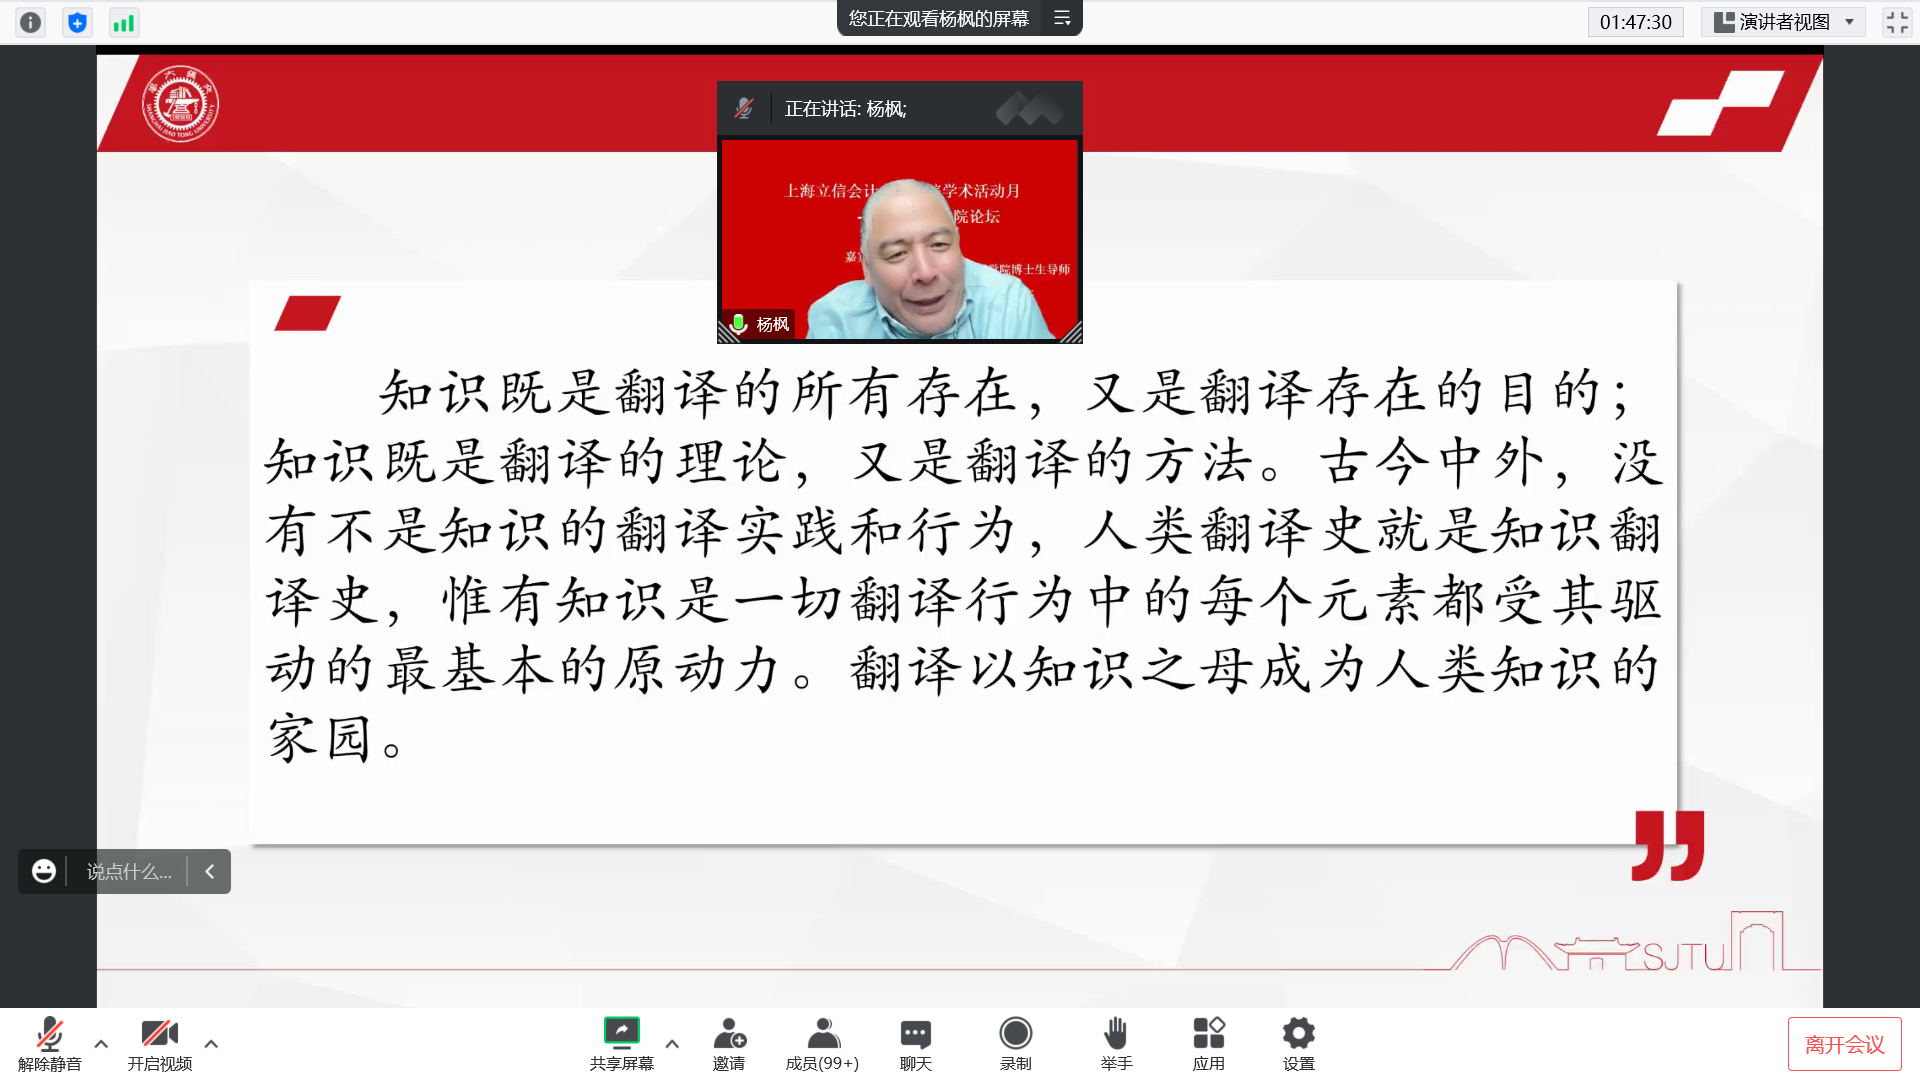The height and width of the screenshot is (1080, 1920).
Task: Click the Share Screen button
Action: point(621,1043)
